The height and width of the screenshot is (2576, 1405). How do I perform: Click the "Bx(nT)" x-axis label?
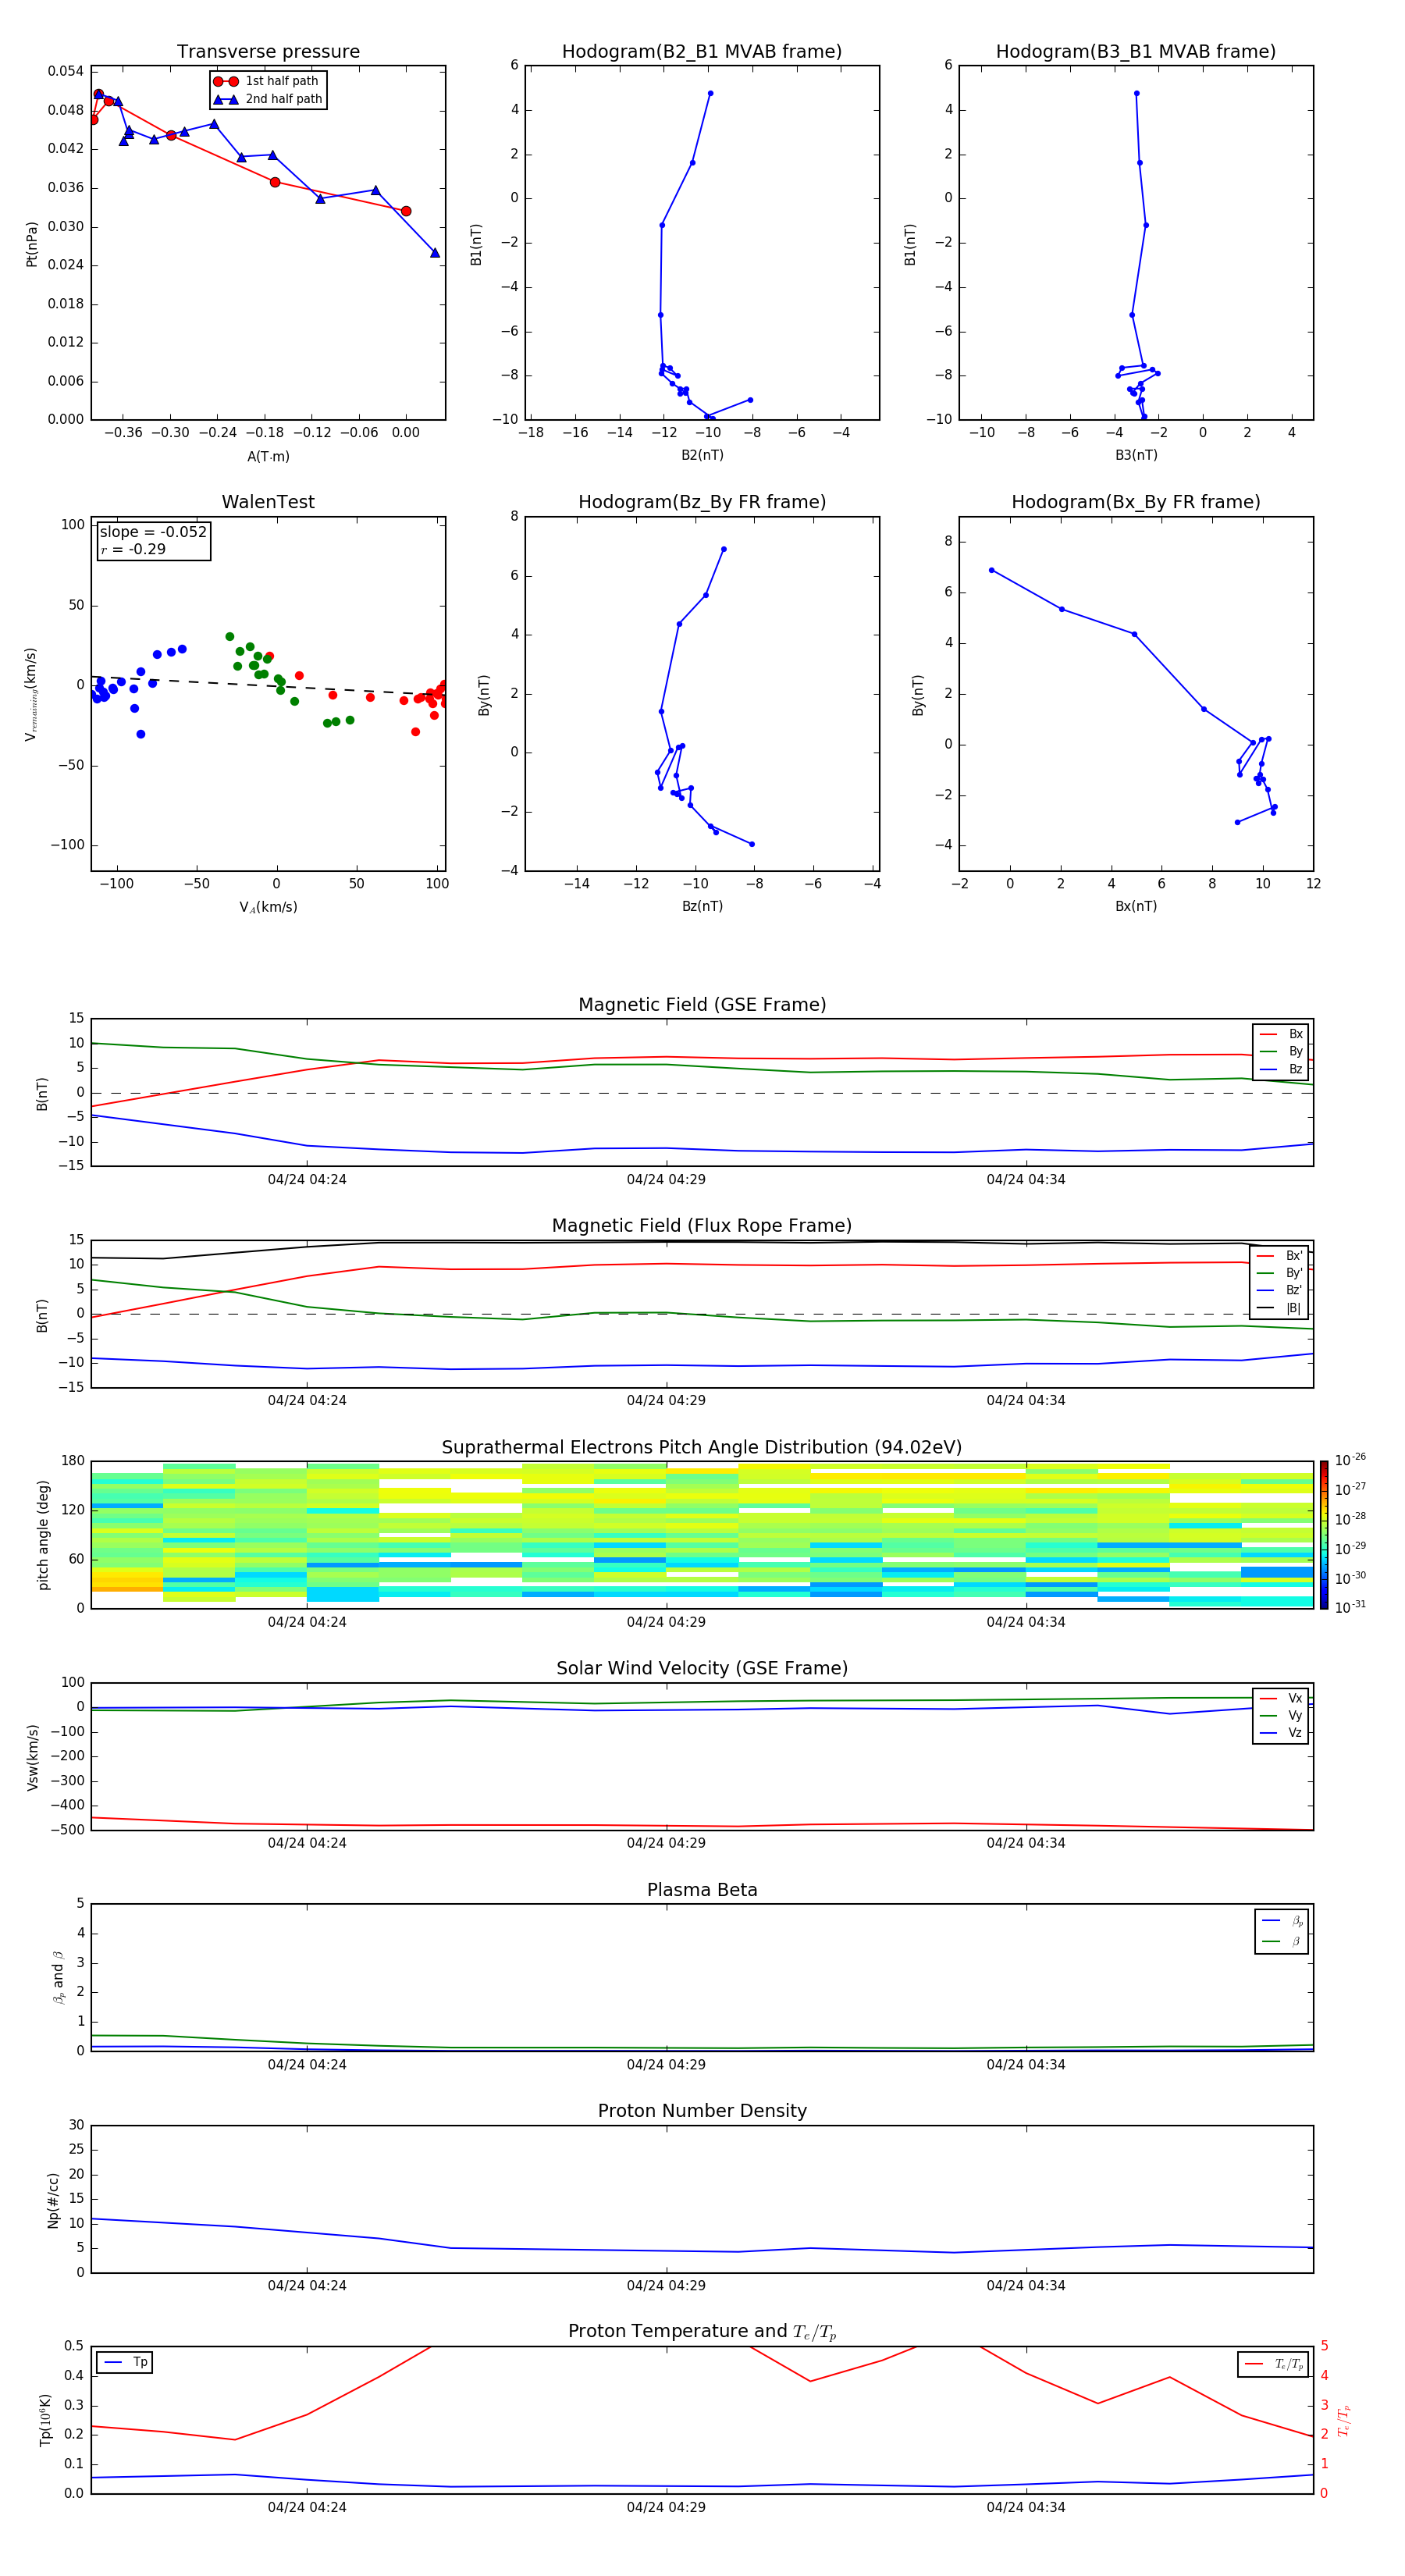click(x=1136, y=906)
